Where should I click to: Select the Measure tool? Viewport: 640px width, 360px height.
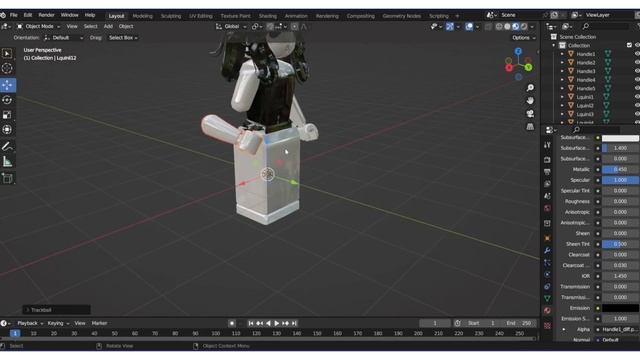click(x=7, y=162)
